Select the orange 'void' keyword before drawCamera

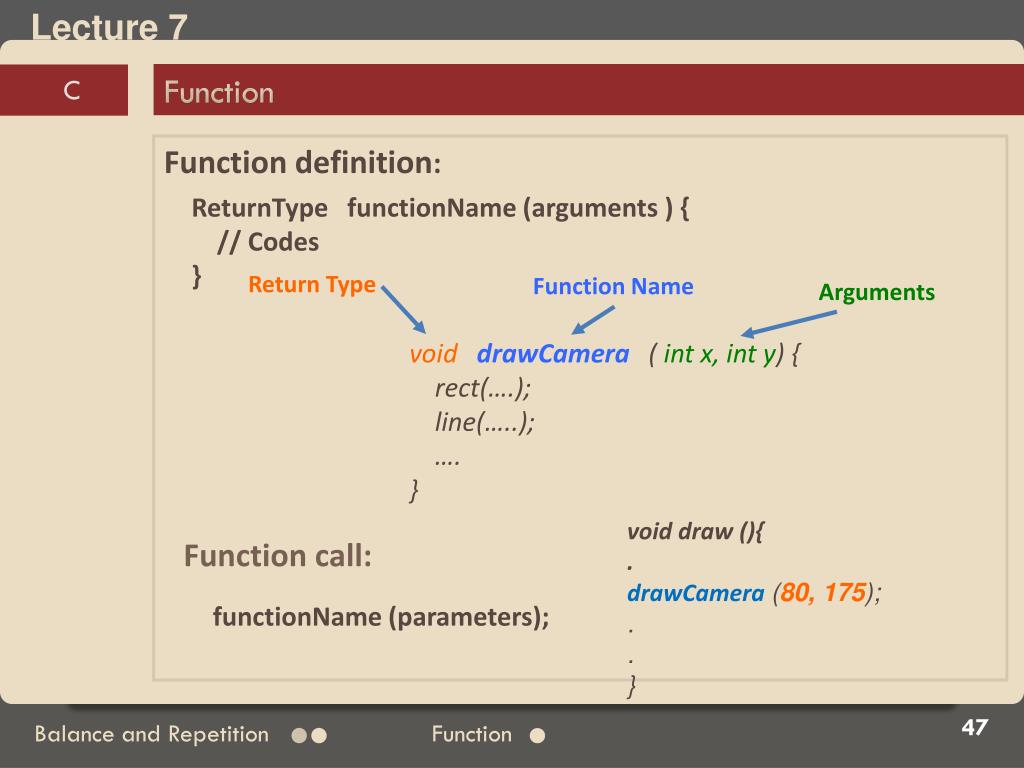coord(433,354)
